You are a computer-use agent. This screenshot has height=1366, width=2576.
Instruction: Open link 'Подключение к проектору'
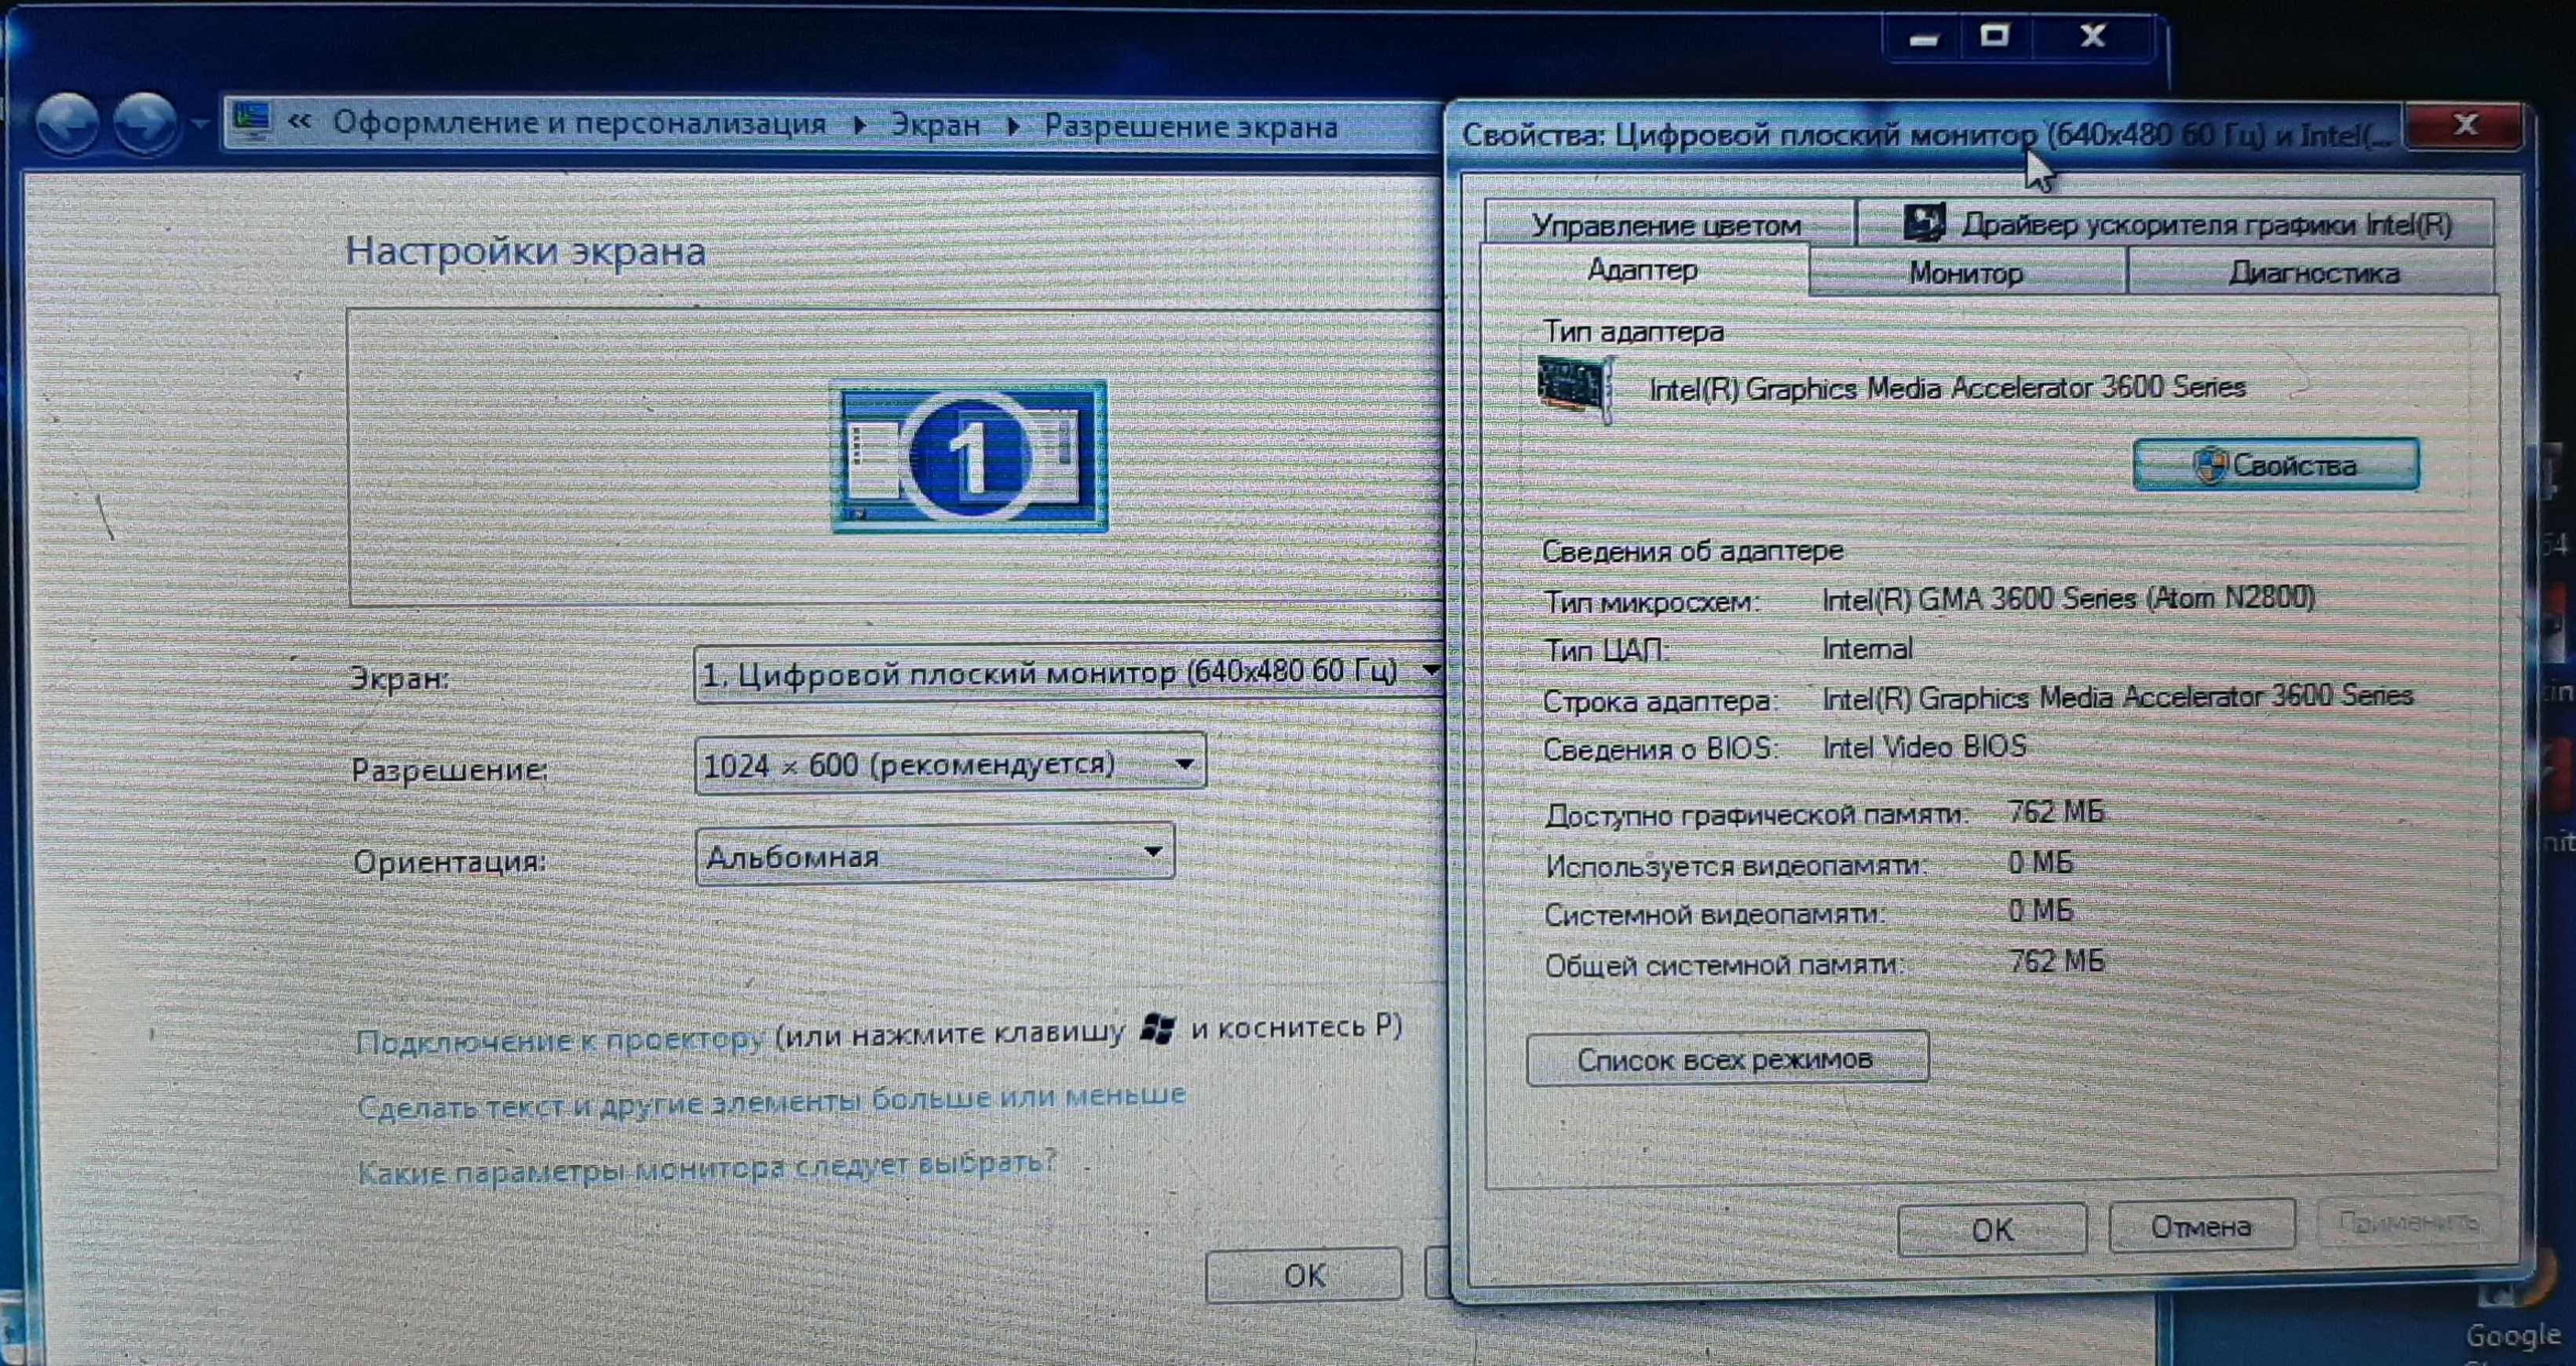pos(560,1041)
